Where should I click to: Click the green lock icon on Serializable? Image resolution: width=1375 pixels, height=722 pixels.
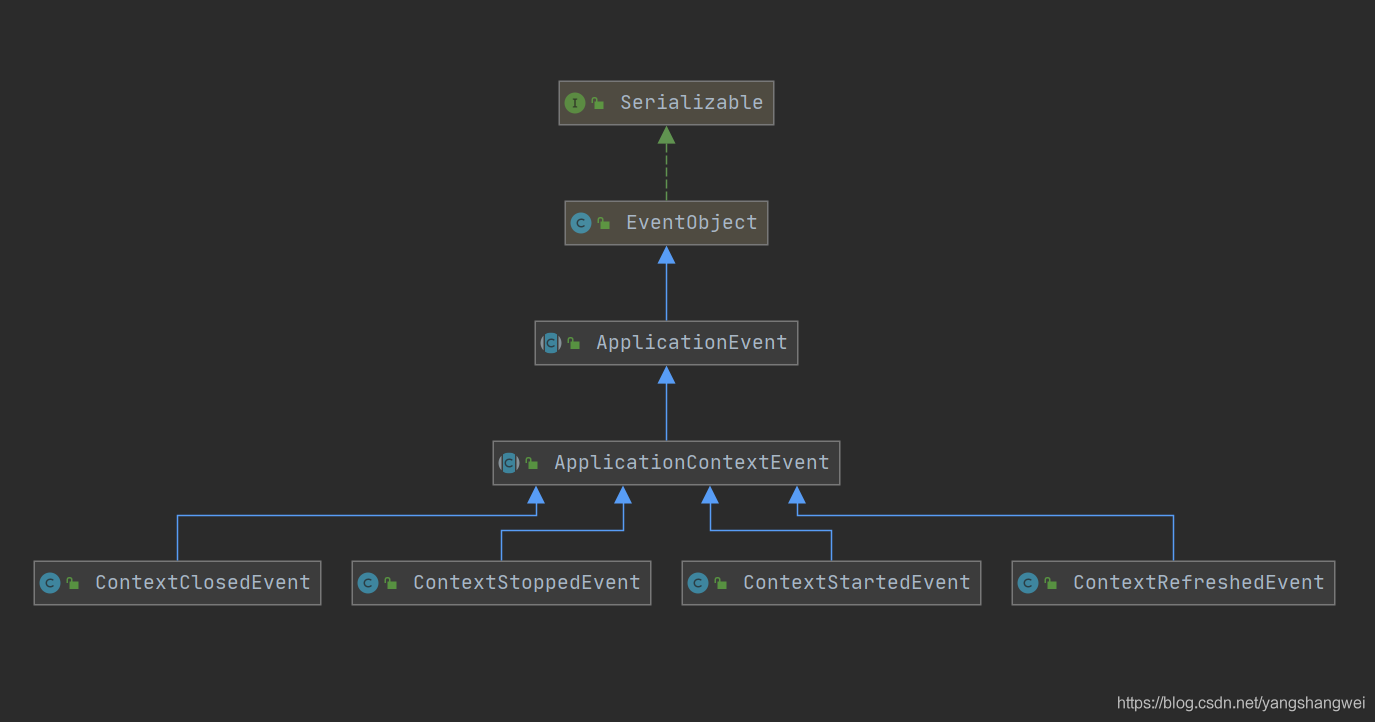point(598,103)
